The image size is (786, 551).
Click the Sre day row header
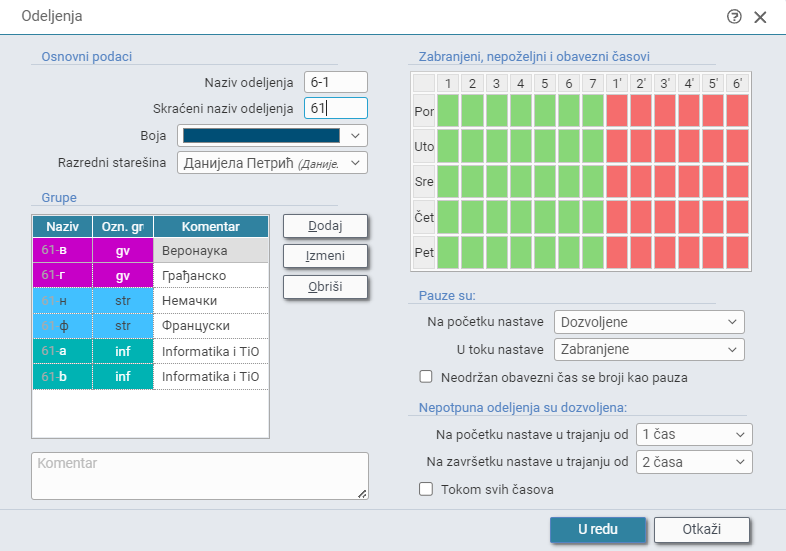(x=424, y=181)
